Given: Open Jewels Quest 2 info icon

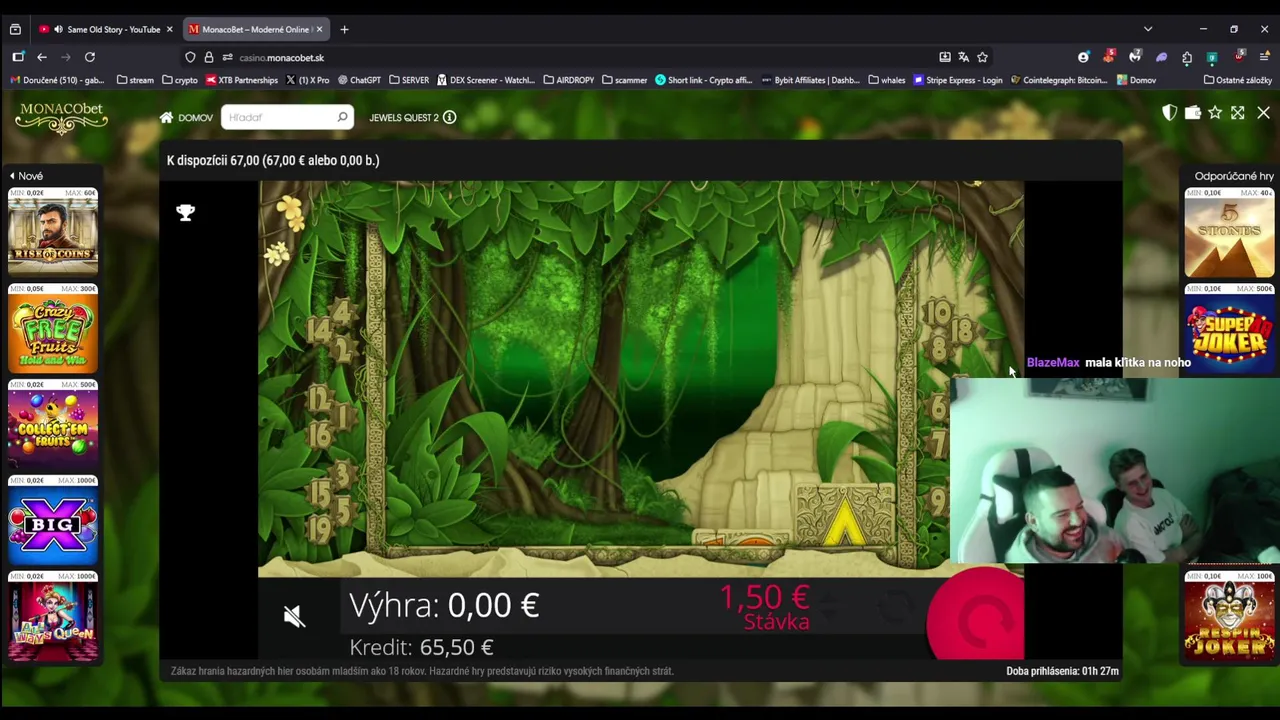Looking at the screenshot, I should [x=450, y=117].
